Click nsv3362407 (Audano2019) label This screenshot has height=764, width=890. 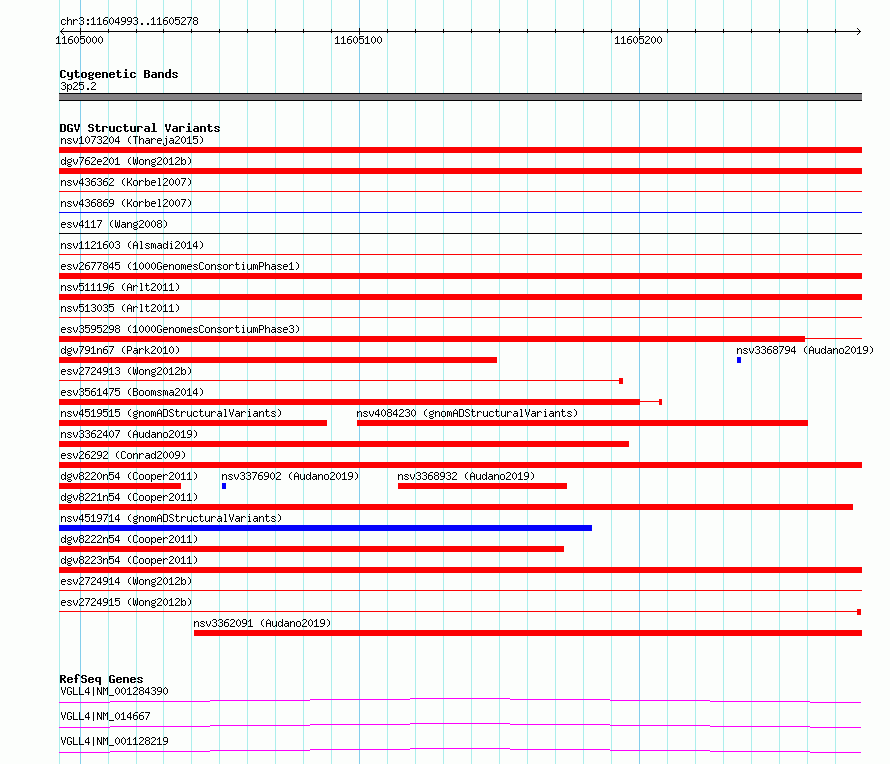click(x=129, y=434)
